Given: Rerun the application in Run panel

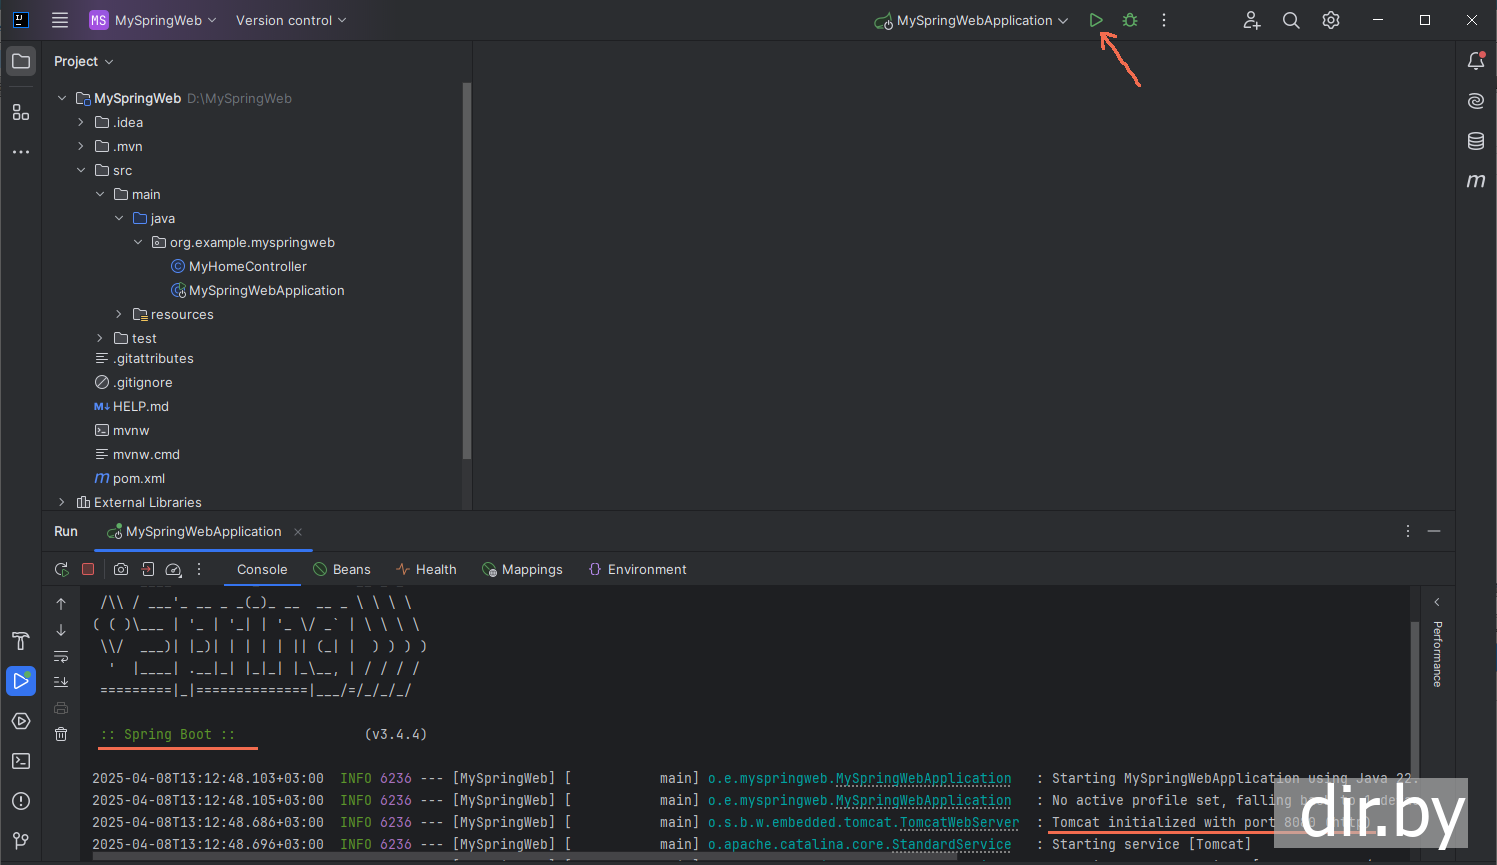Looking at the screenshot, I should tap(62, 569).
